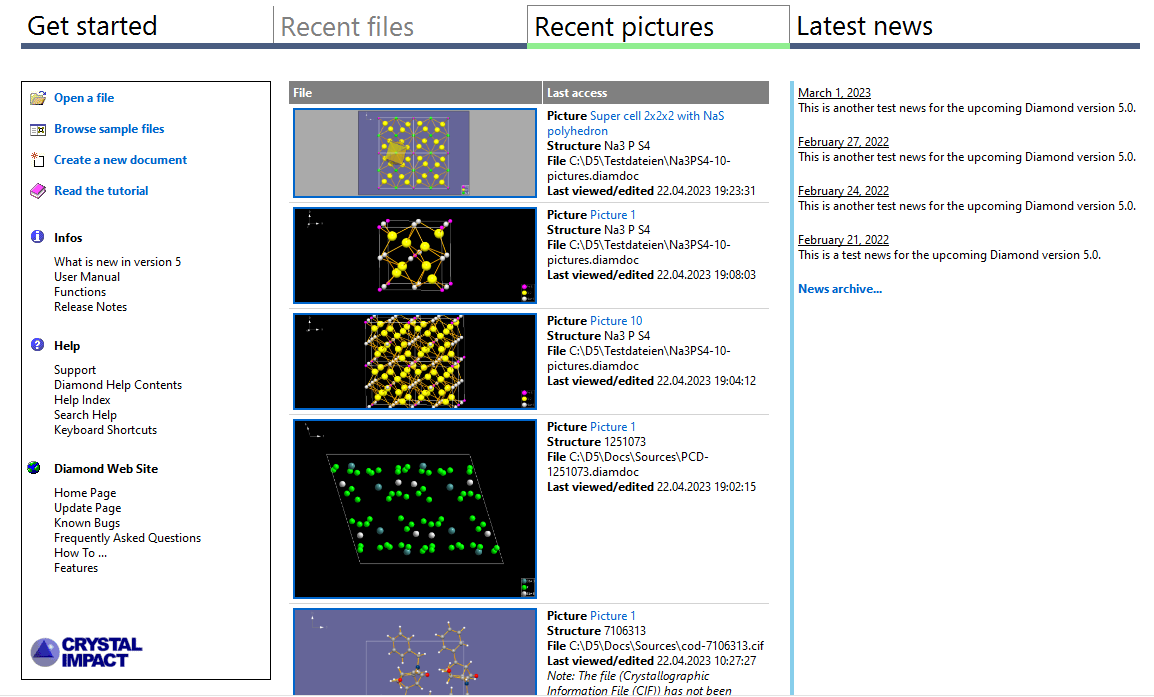View Keyboard Shortcuts

[105, 429]
